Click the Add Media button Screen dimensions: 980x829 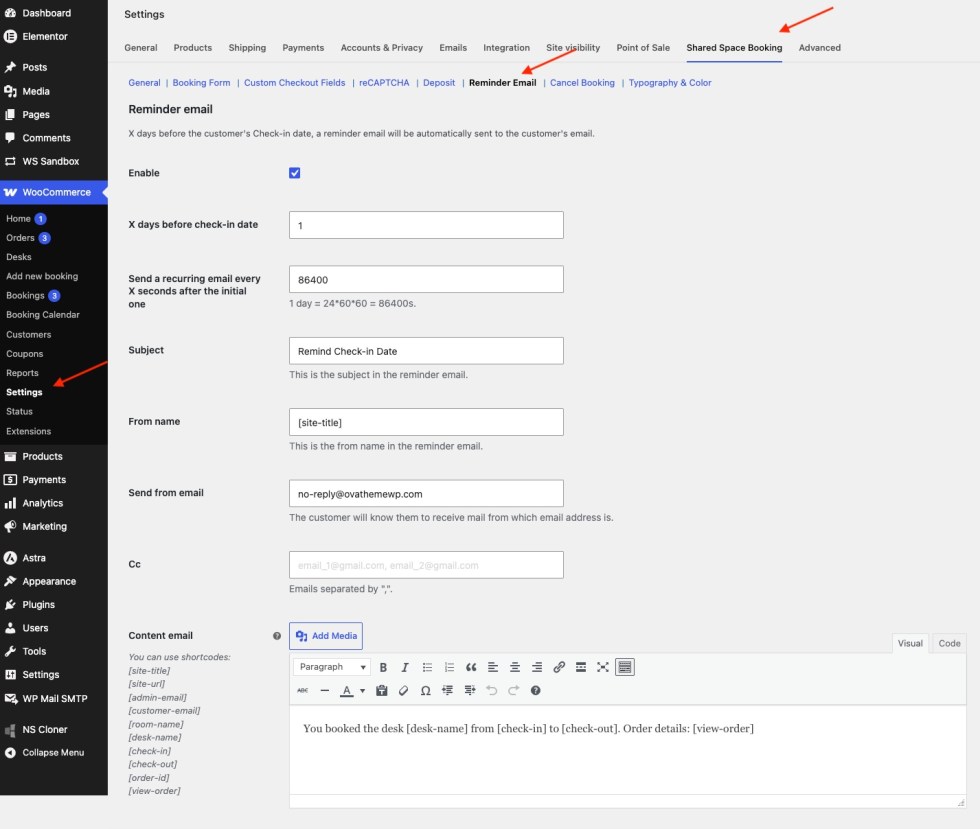pyautogui.click(x=326, y=636)
